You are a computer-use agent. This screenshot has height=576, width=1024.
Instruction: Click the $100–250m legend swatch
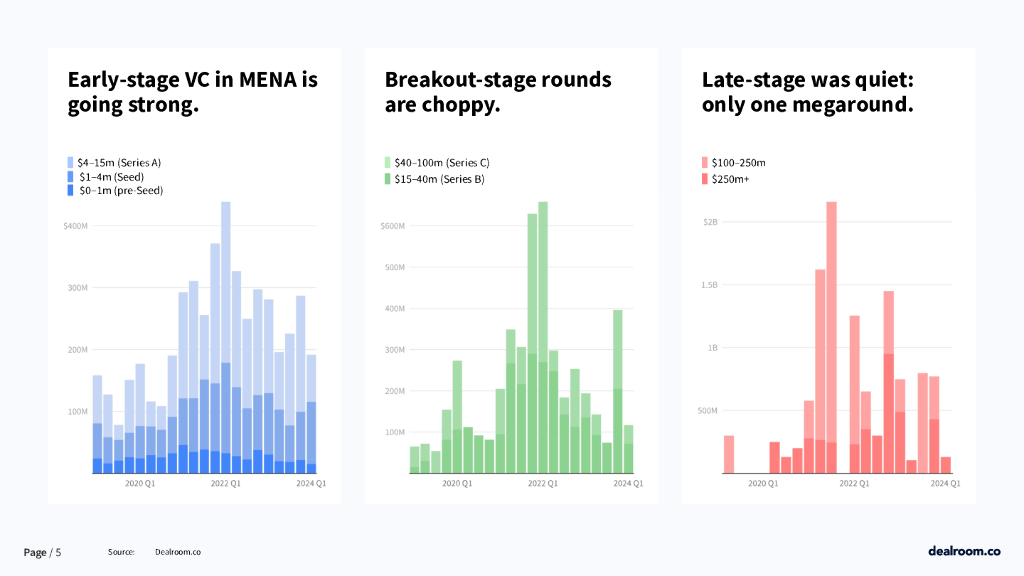705,162
